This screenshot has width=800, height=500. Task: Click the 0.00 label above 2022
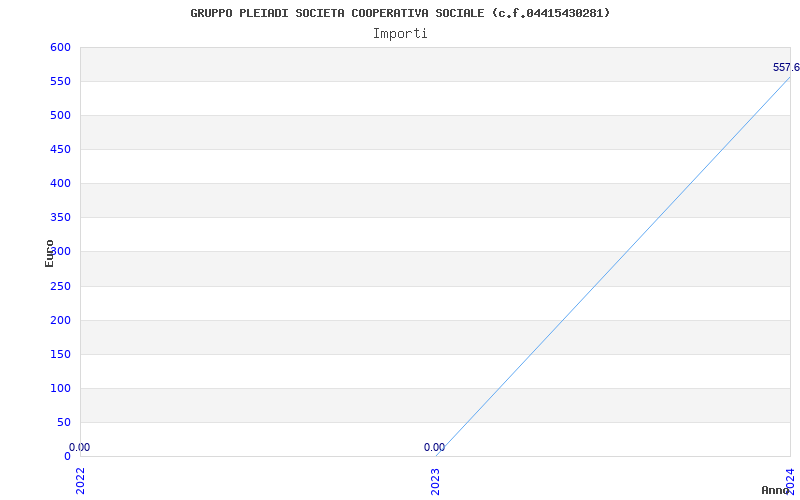click(x=79, y=447)
